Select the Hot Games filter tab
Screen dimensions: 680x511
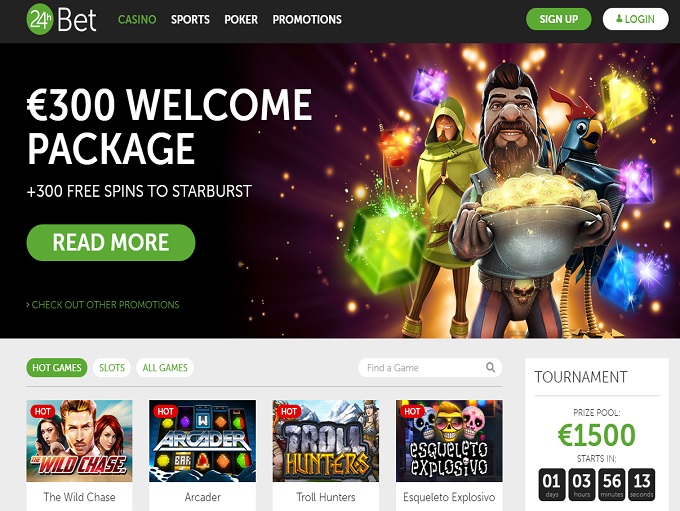(57, 368)
